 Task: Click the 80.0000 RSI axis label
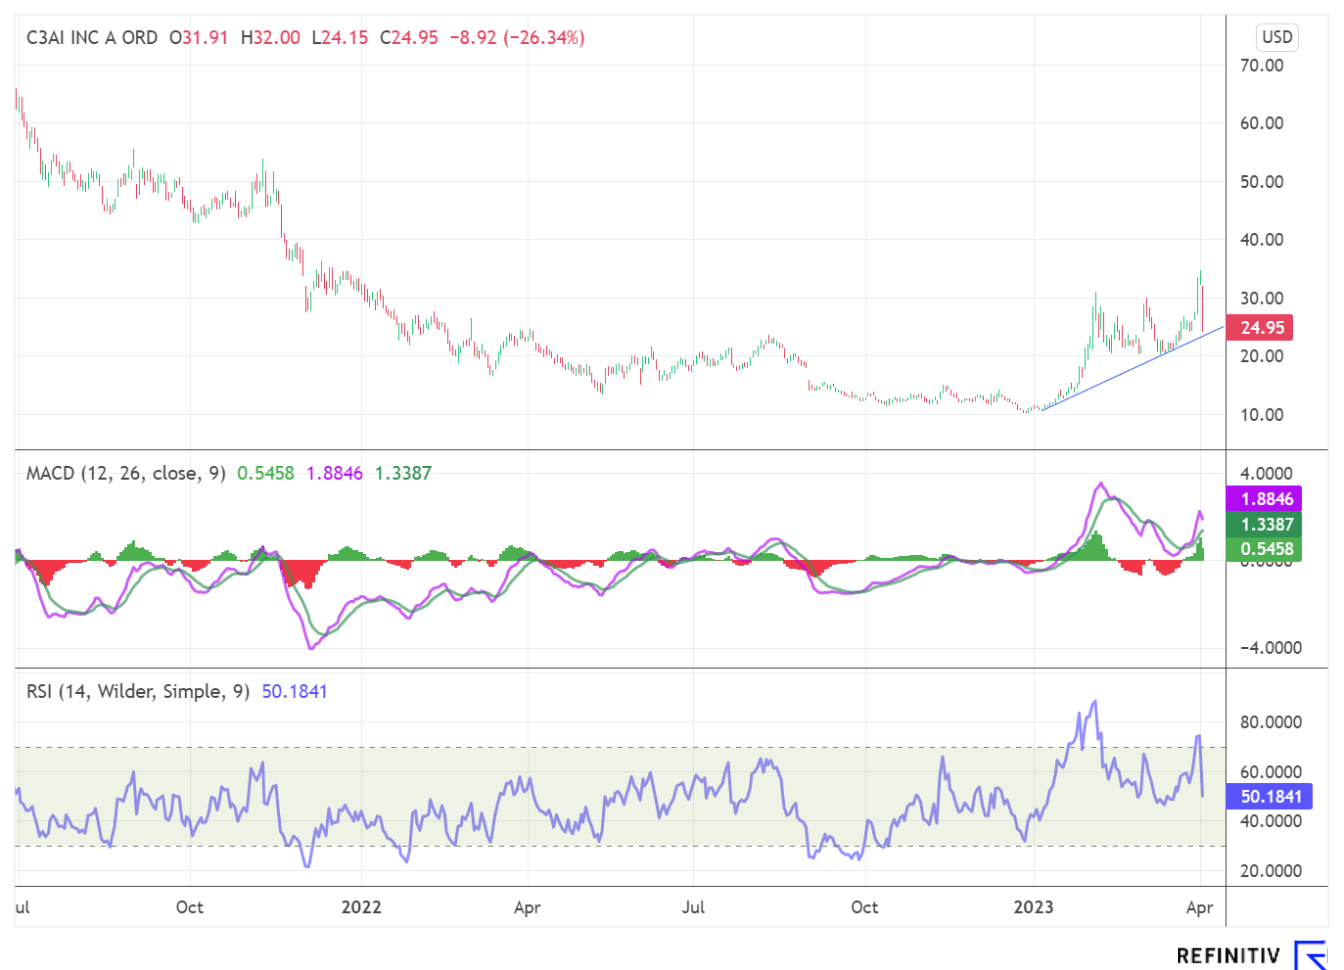point(1270,722)
